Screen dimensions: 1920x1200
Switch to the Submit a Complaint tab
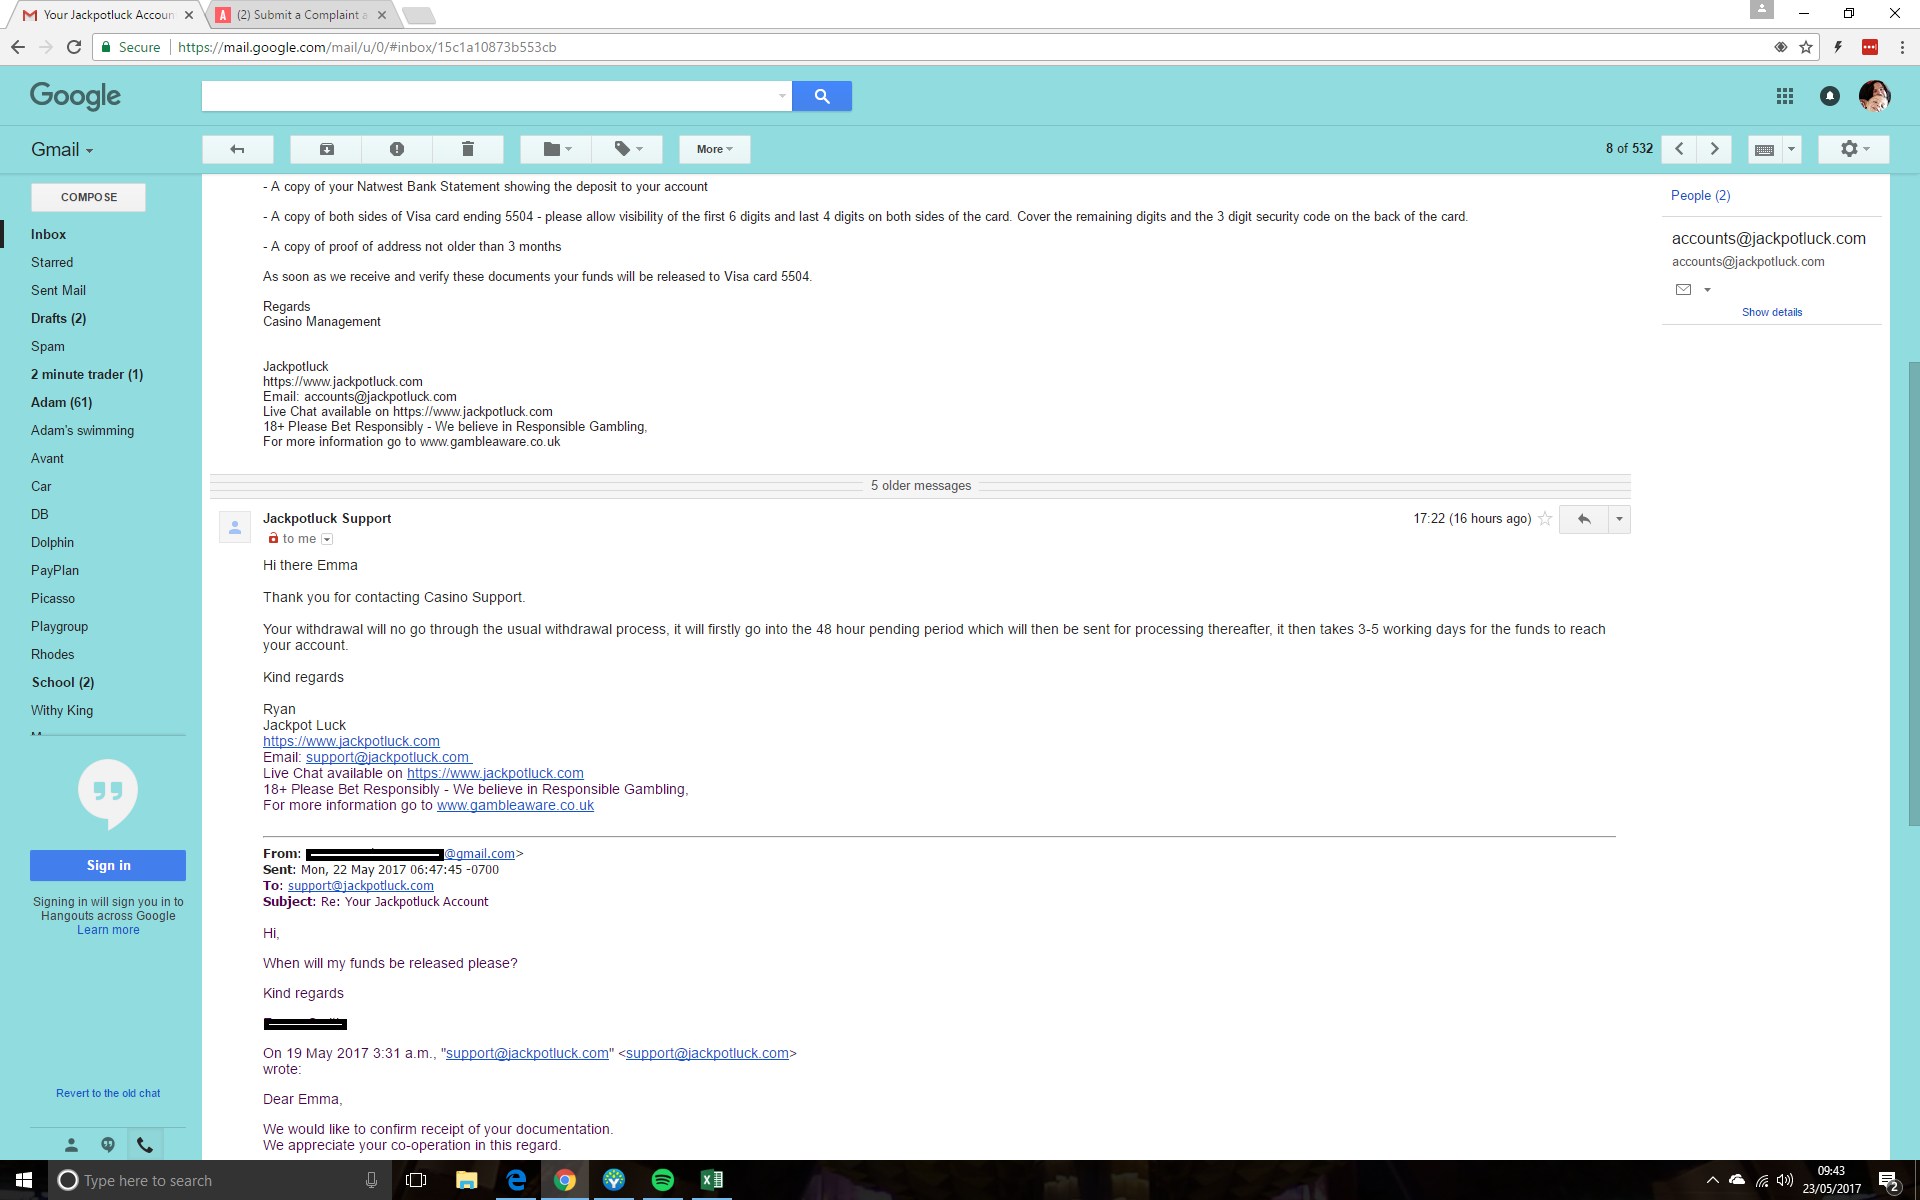300,15
